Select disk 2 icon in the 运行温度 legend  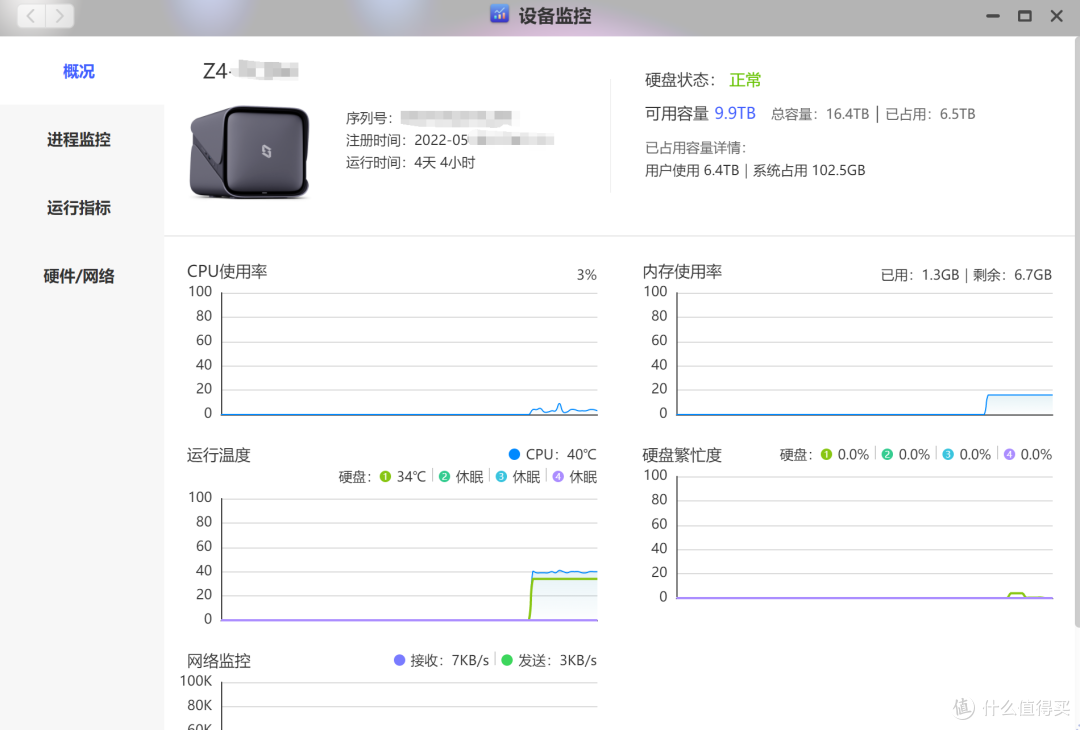[444, 477]
